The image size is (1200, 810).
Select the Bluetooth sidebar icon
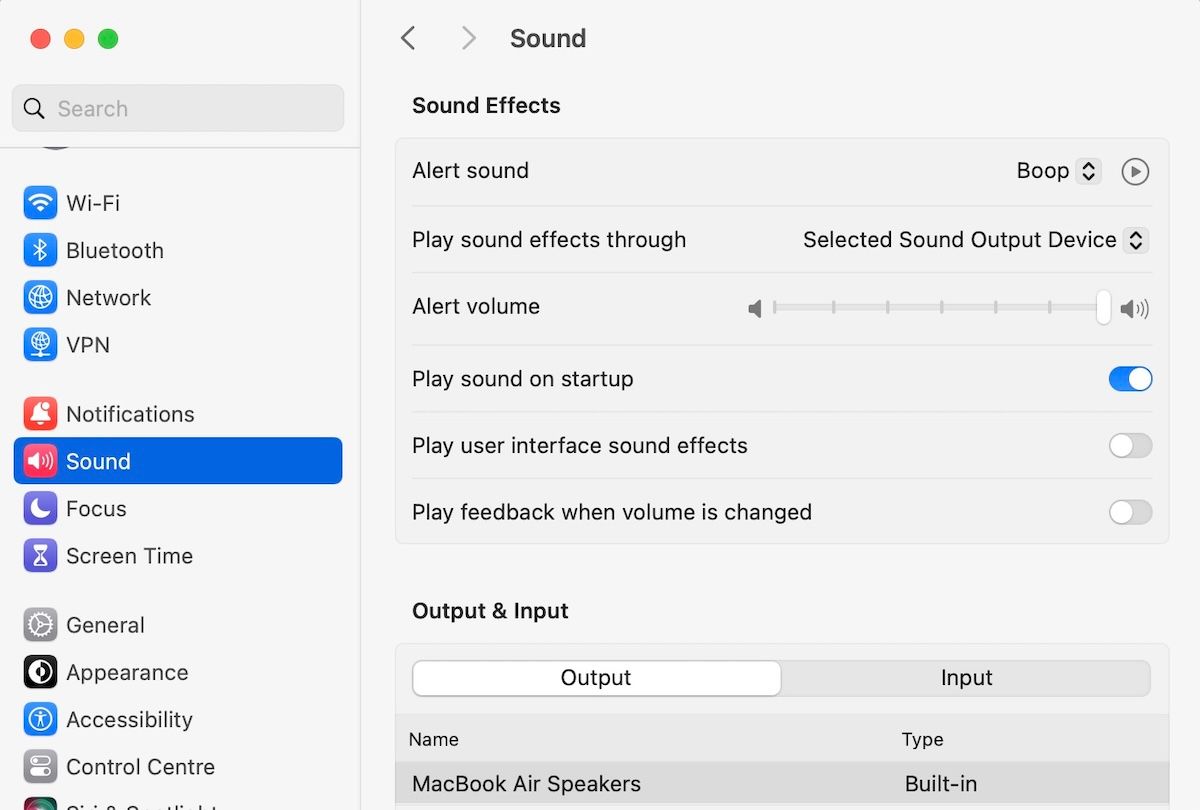[40, 250]
